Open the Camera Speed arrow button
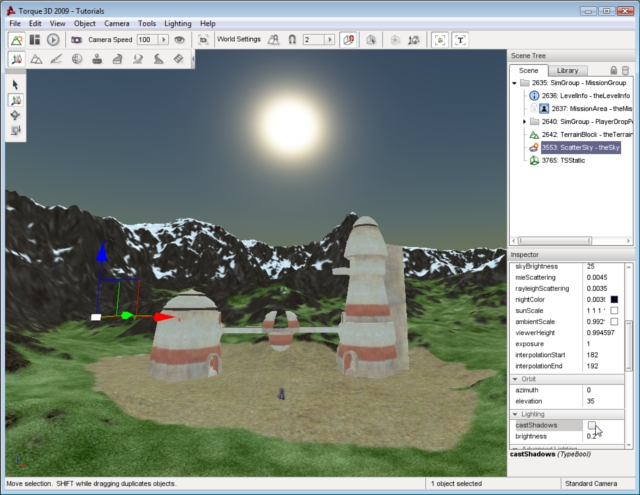This screenshot has width=640, height=495. point(162,39)
